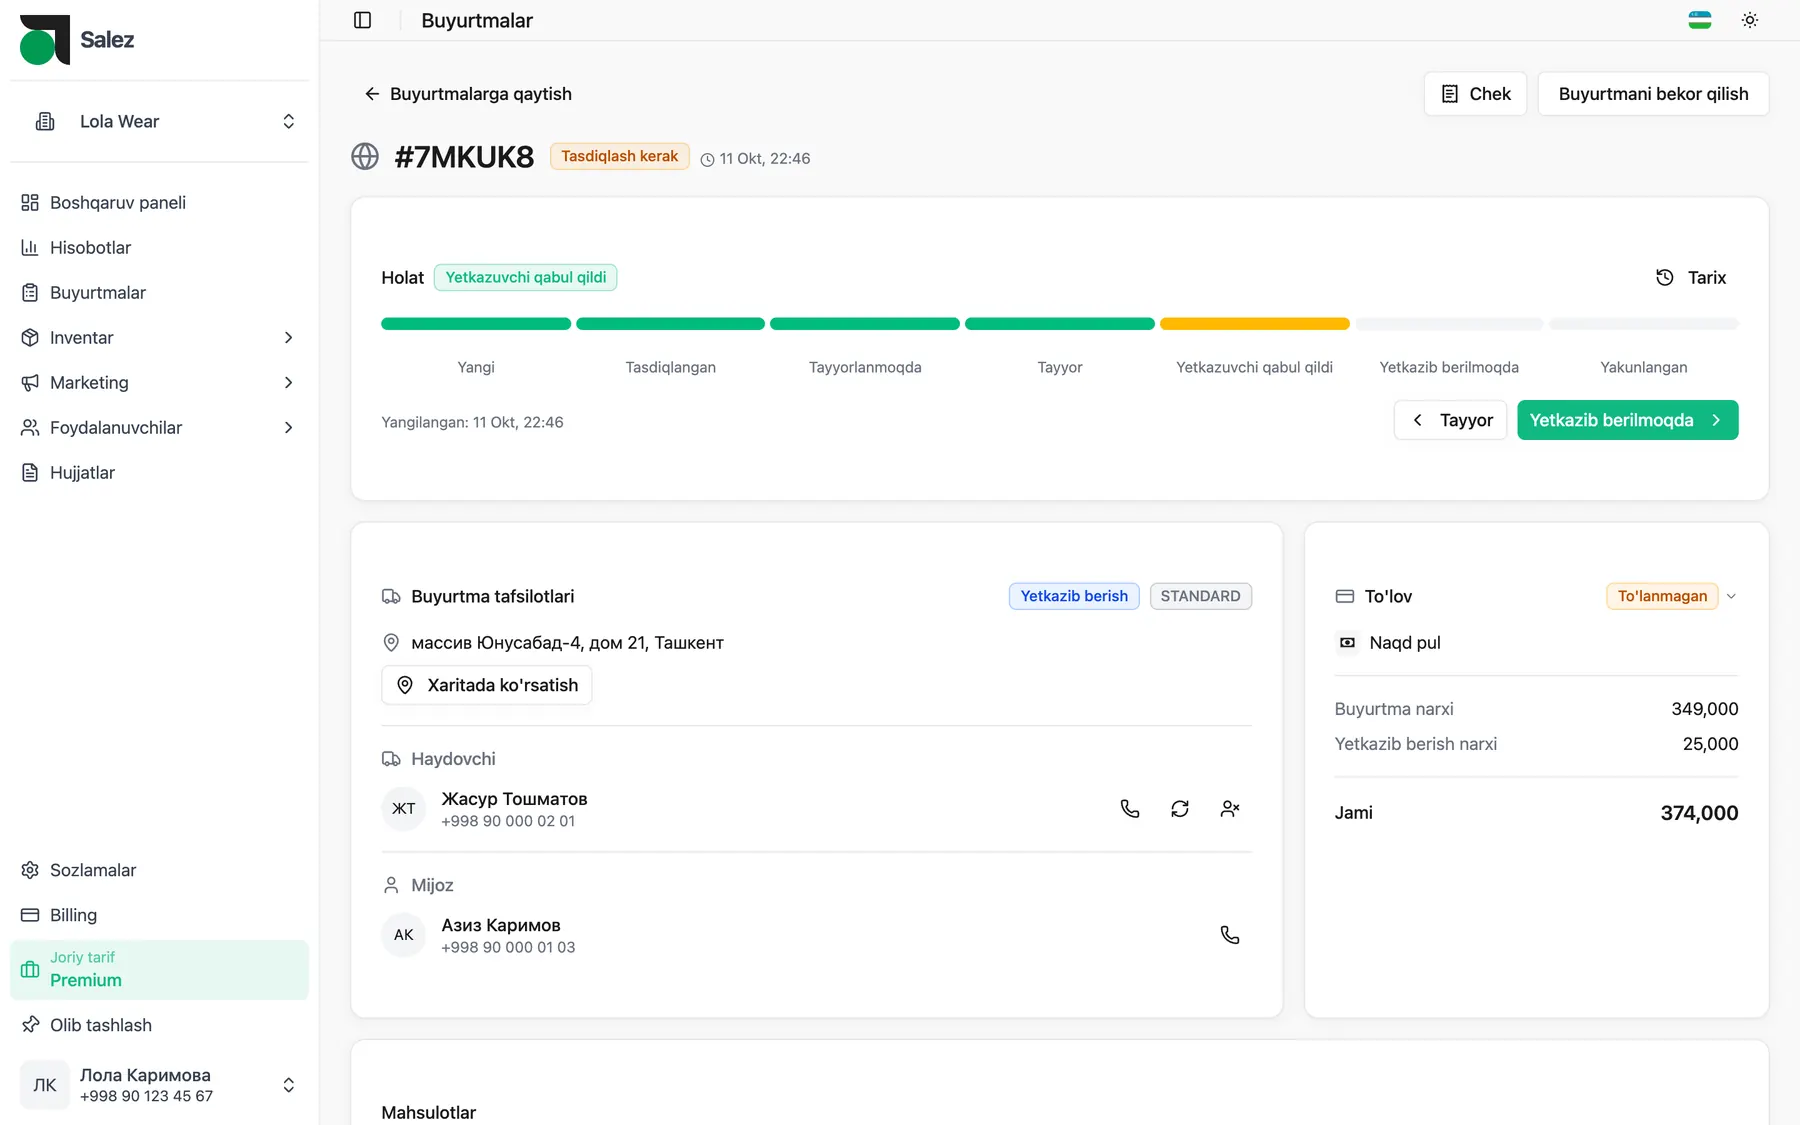The height and width of the screenshot is (1125, 1800).
Task: Go back via Buyurtmalarga qaytish
Action: click(468, 94)
